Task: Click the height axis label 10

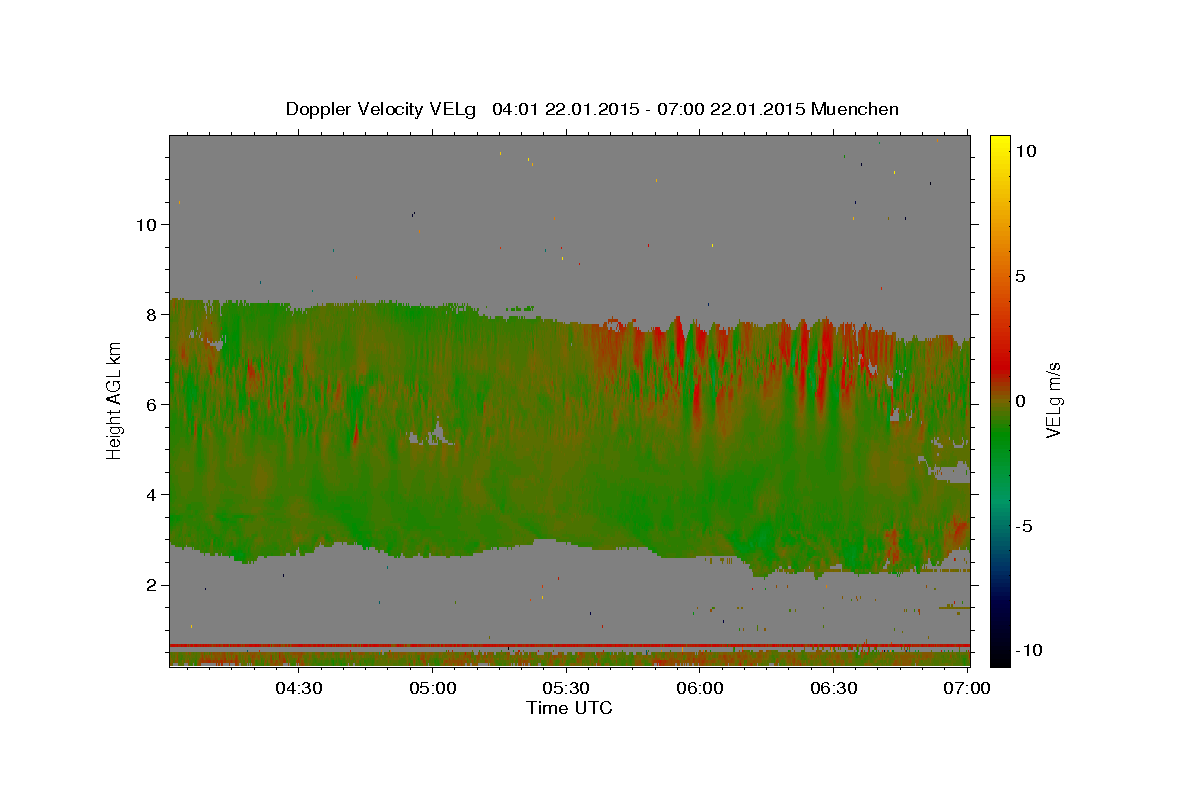Action: point(146,224)
